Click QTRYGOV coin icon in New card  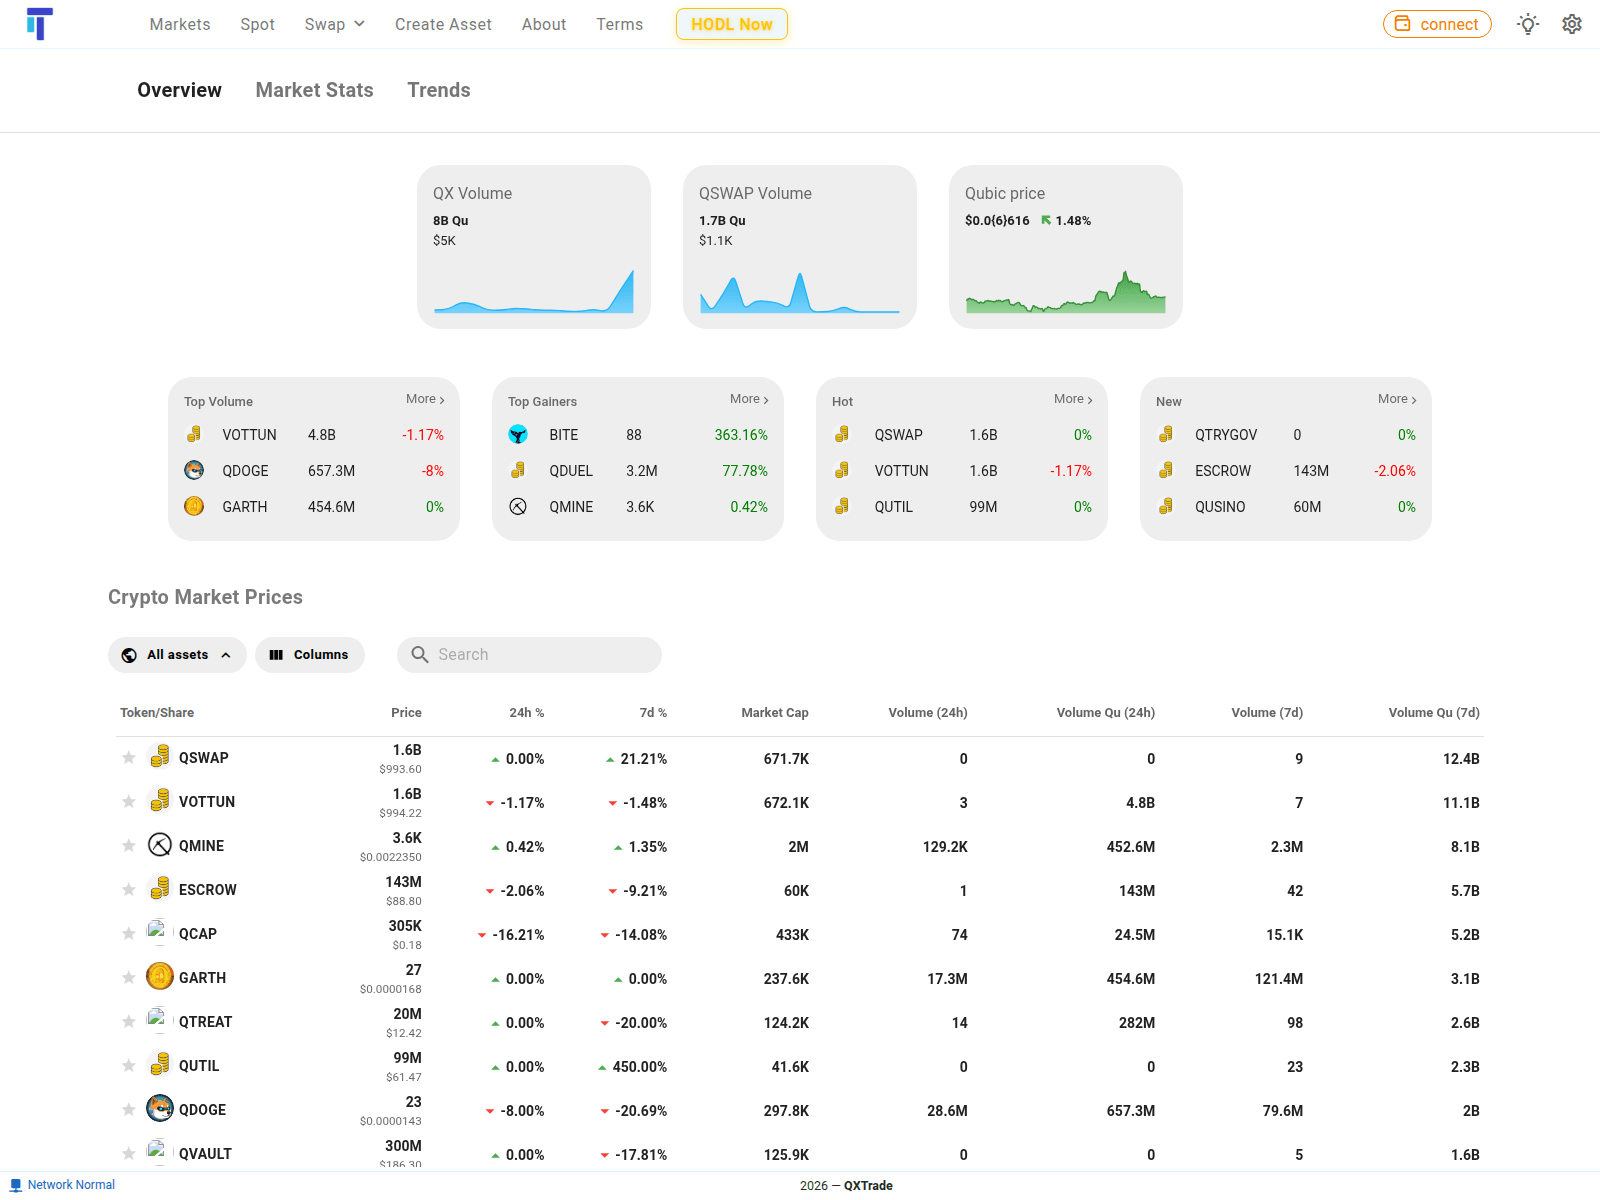coord(1166,434)
